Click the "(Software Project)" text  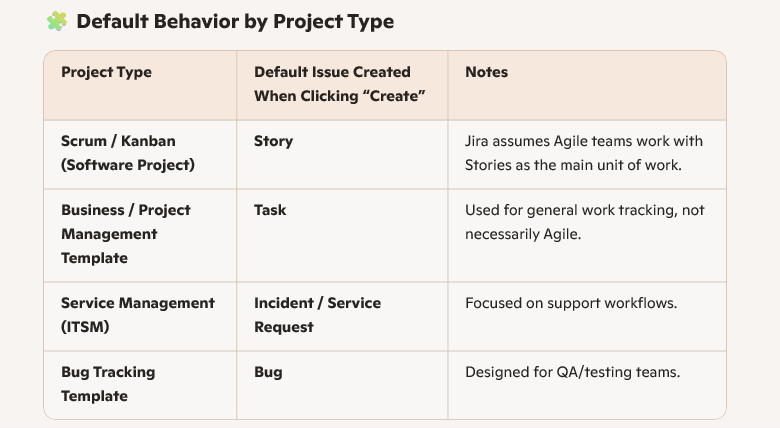tap(127, 165)
